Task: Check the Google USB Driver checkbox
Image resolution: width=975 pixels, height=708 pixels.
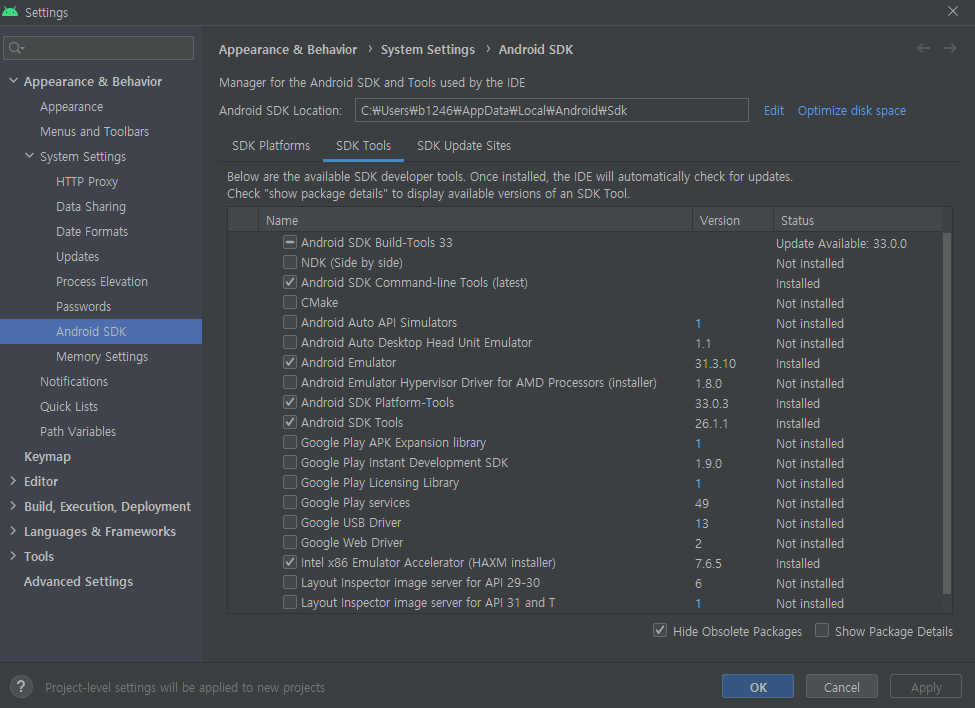Action: pos(290,522)
